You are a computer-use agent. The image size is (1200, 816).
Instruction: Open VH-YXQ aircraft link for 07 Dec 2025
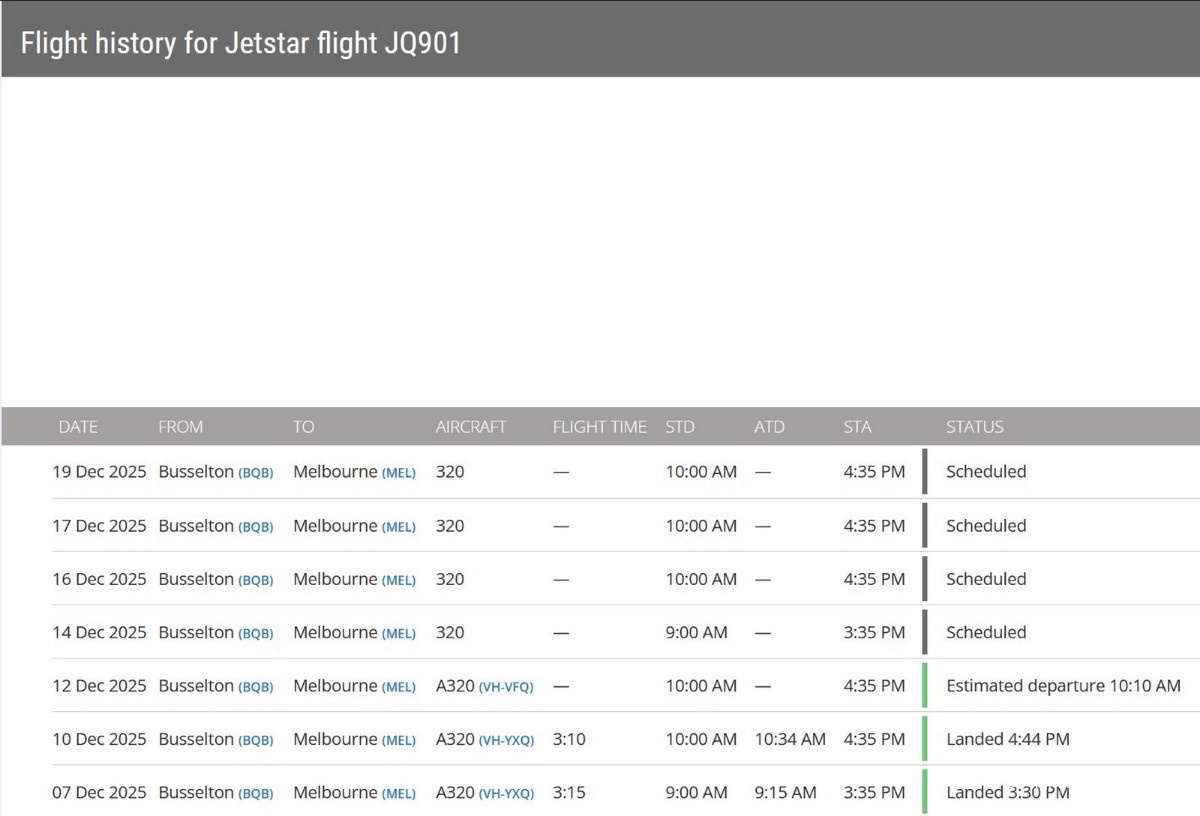click(506, 793)
